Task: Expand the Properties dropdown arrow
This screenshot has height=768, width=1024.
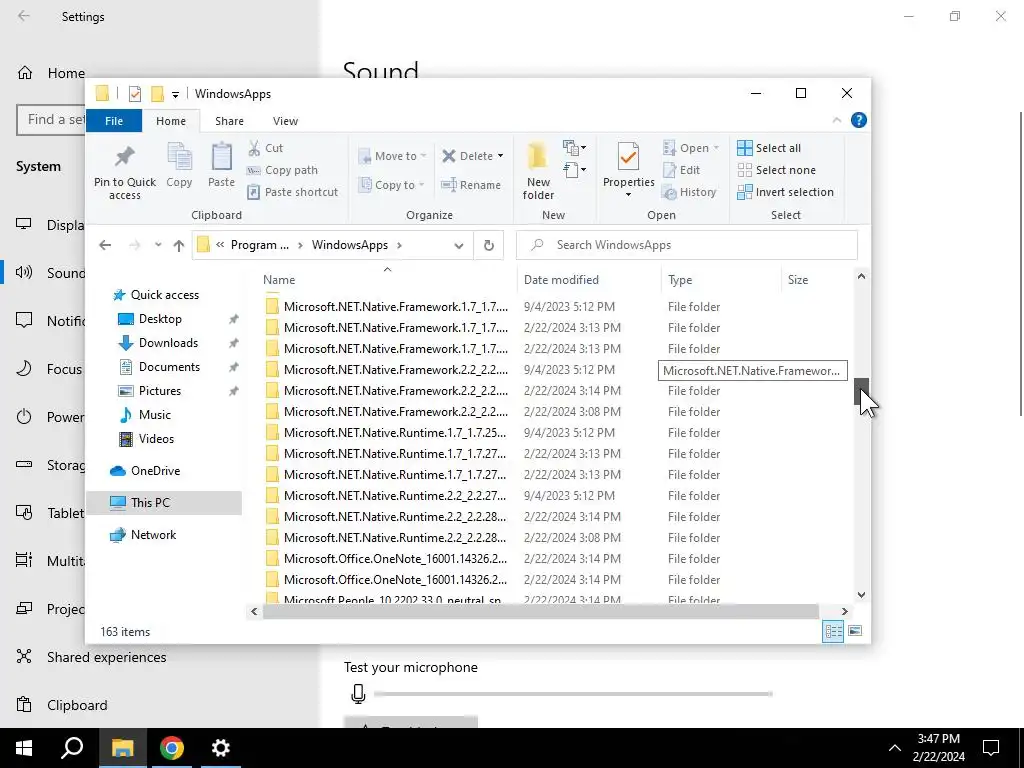Action: (x=628, y=195)
